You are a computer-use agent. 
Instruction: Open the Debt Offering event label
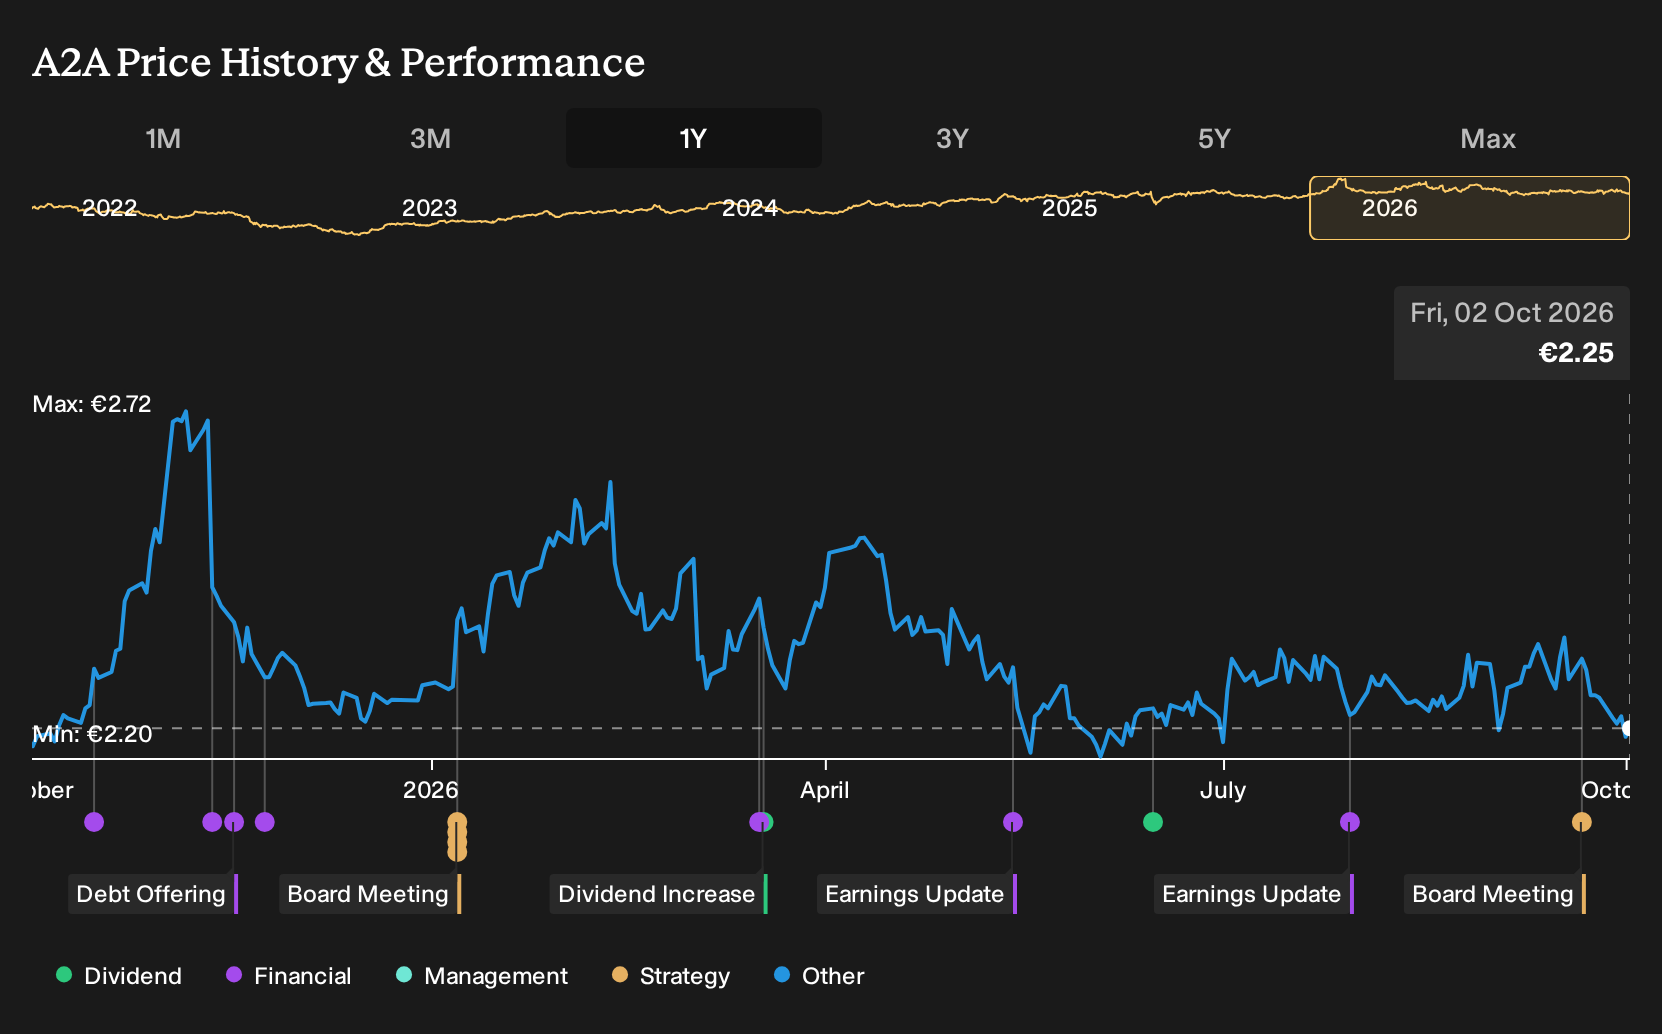tap(153, 894)
